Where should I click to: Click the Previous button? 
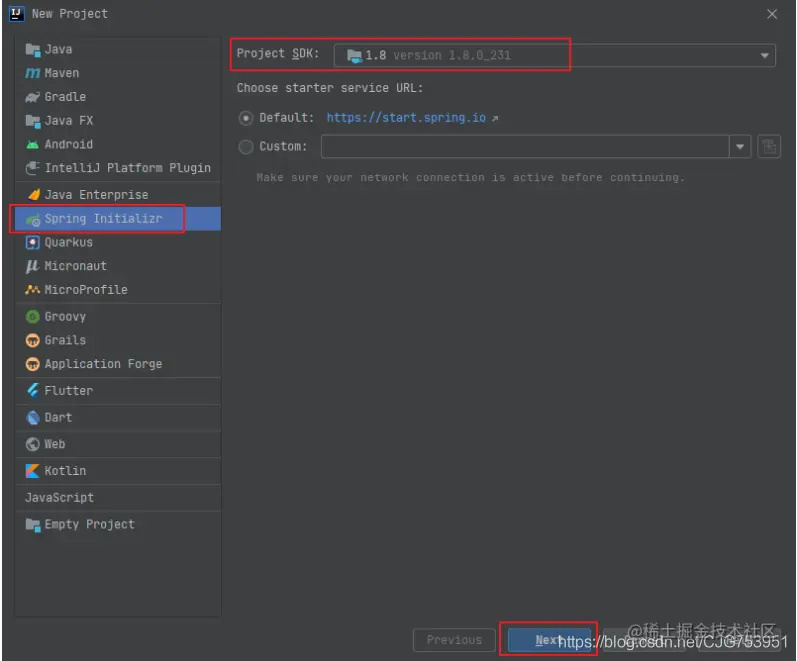454,640
